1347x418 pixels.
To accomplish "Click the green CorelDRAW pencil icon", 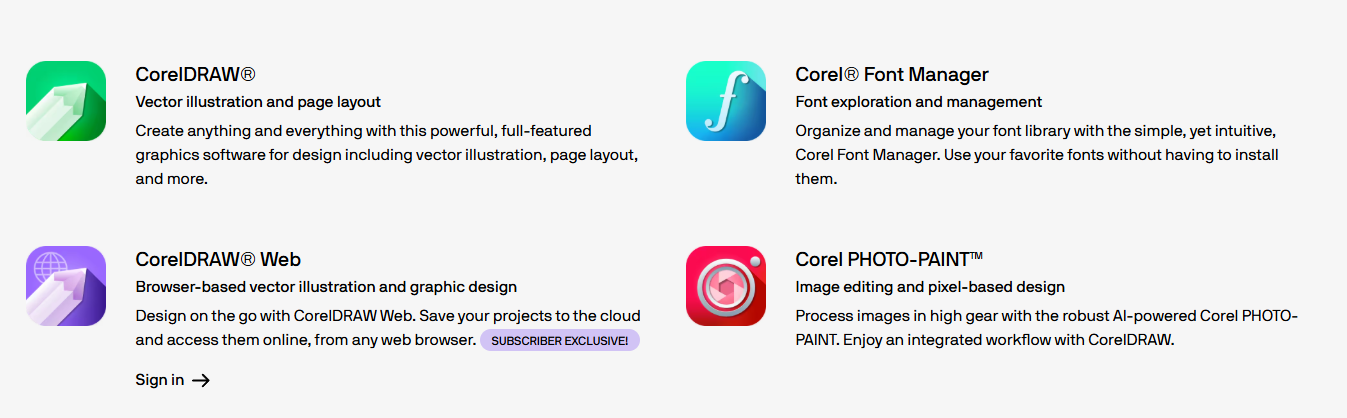I will [x=66, y=101].
